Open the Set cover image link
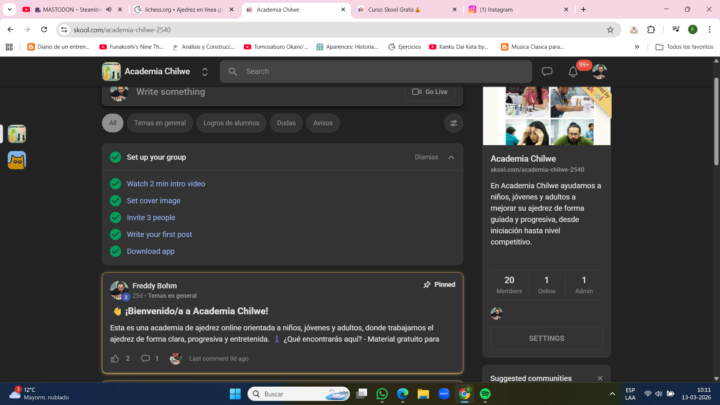720x405 pixels. point(153,201)
